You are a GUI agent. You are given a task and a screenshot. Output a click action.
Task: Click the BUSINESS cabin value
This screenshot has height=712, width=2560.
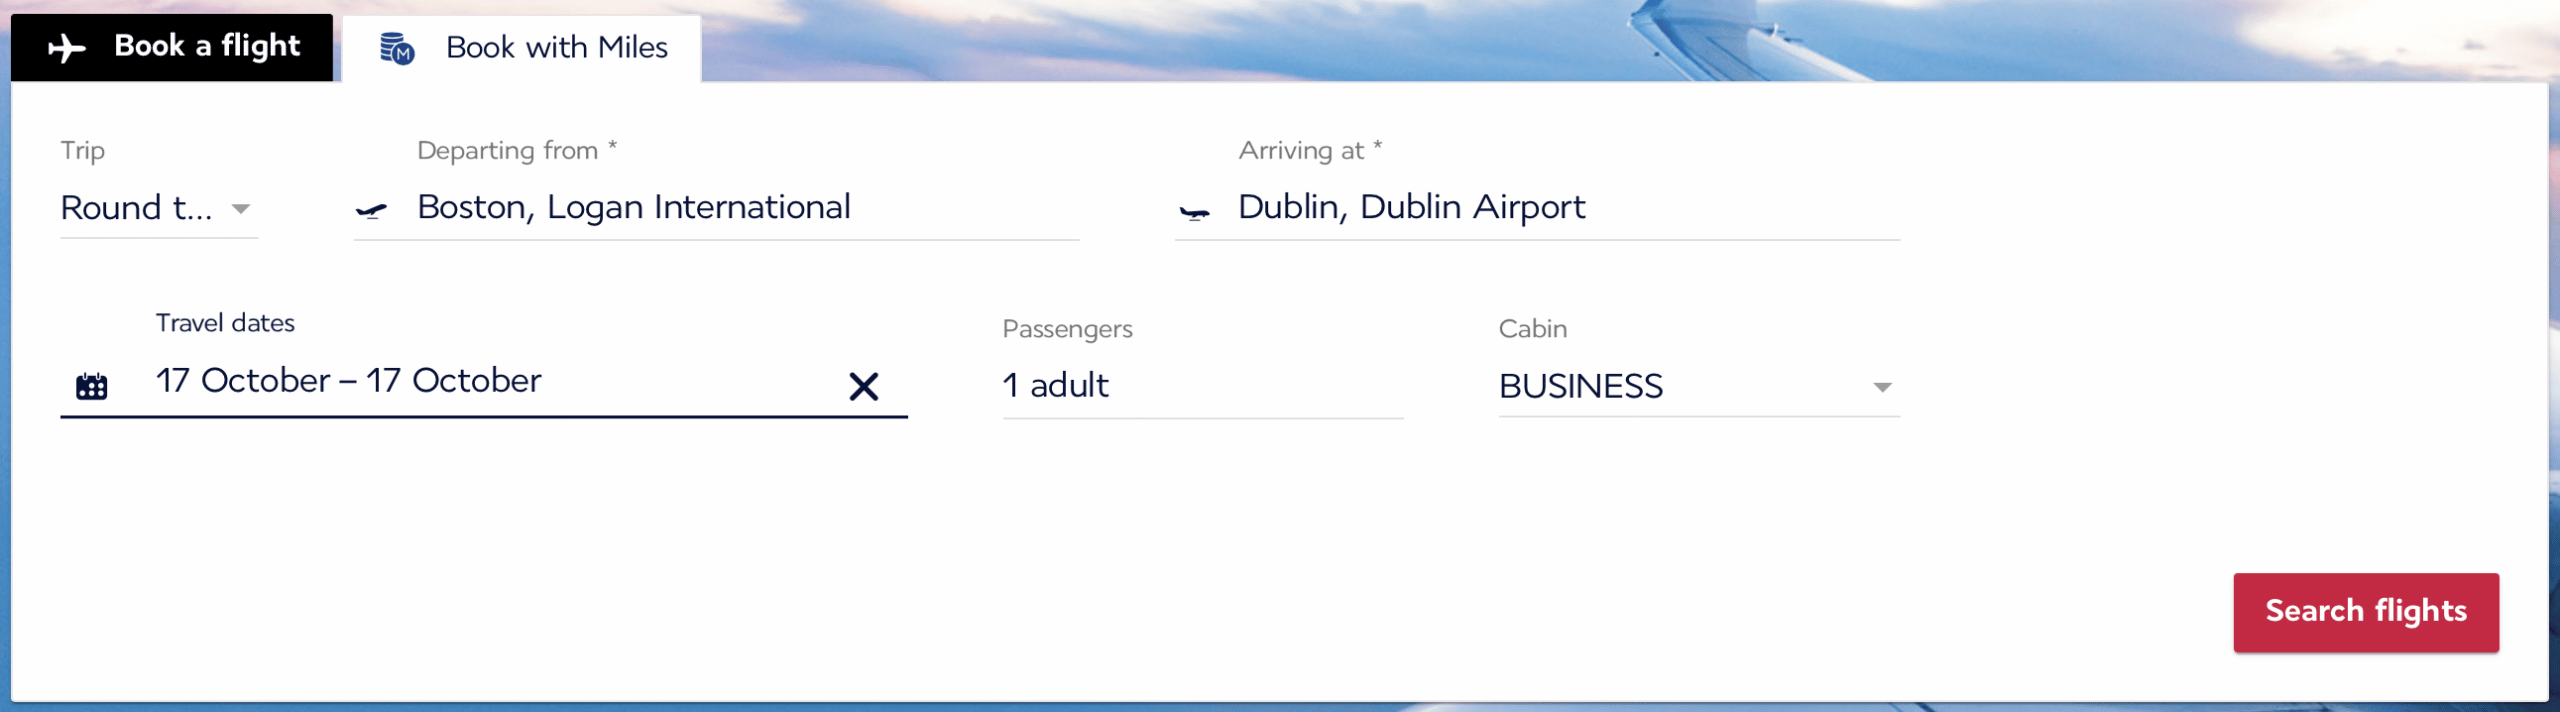(1581, 386)
